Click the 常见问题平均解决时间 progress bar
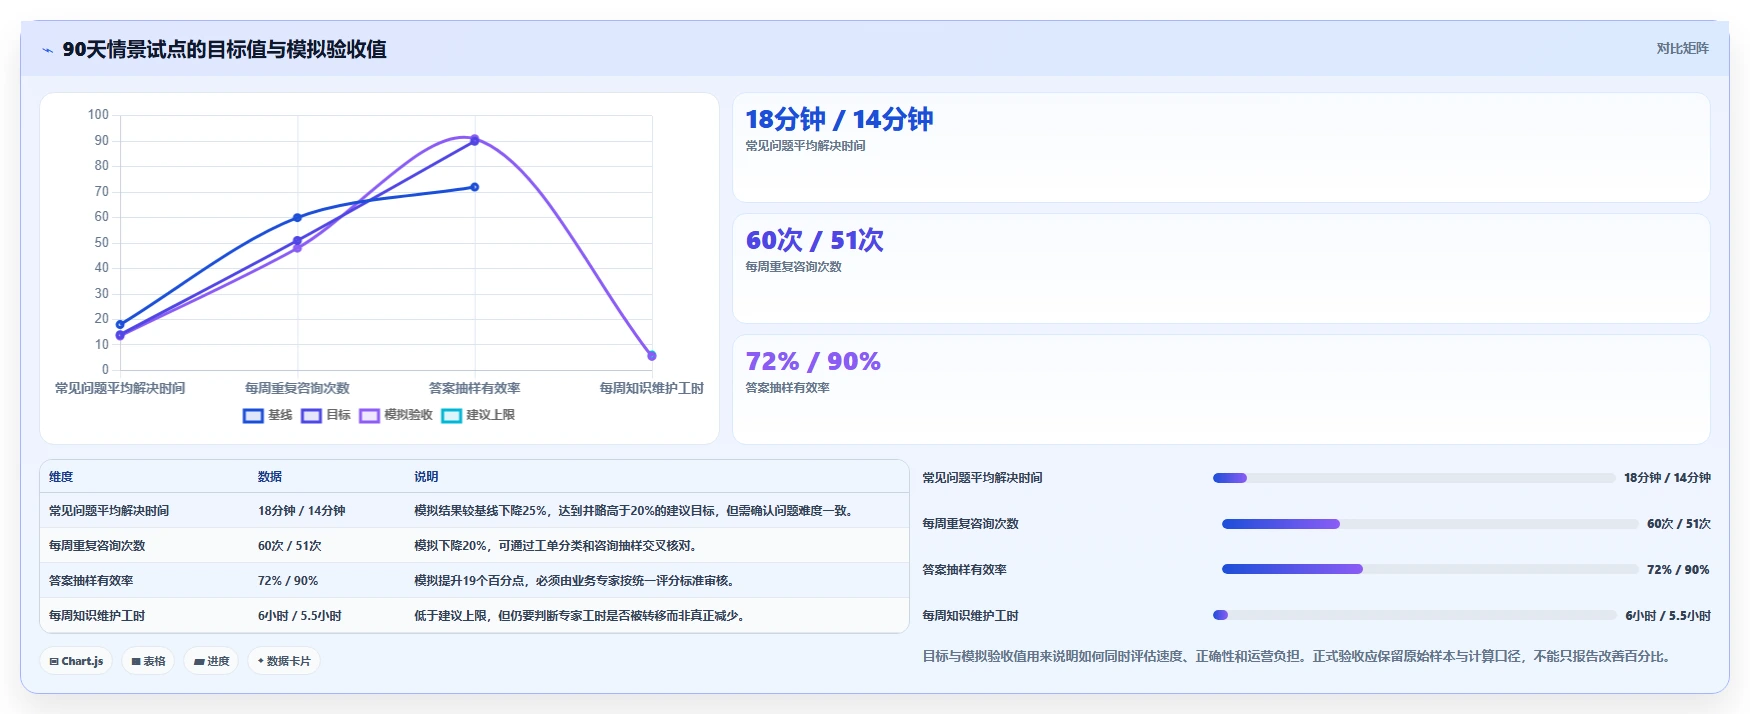This screenshot has width=1750, height=714. coord(1414,478)
